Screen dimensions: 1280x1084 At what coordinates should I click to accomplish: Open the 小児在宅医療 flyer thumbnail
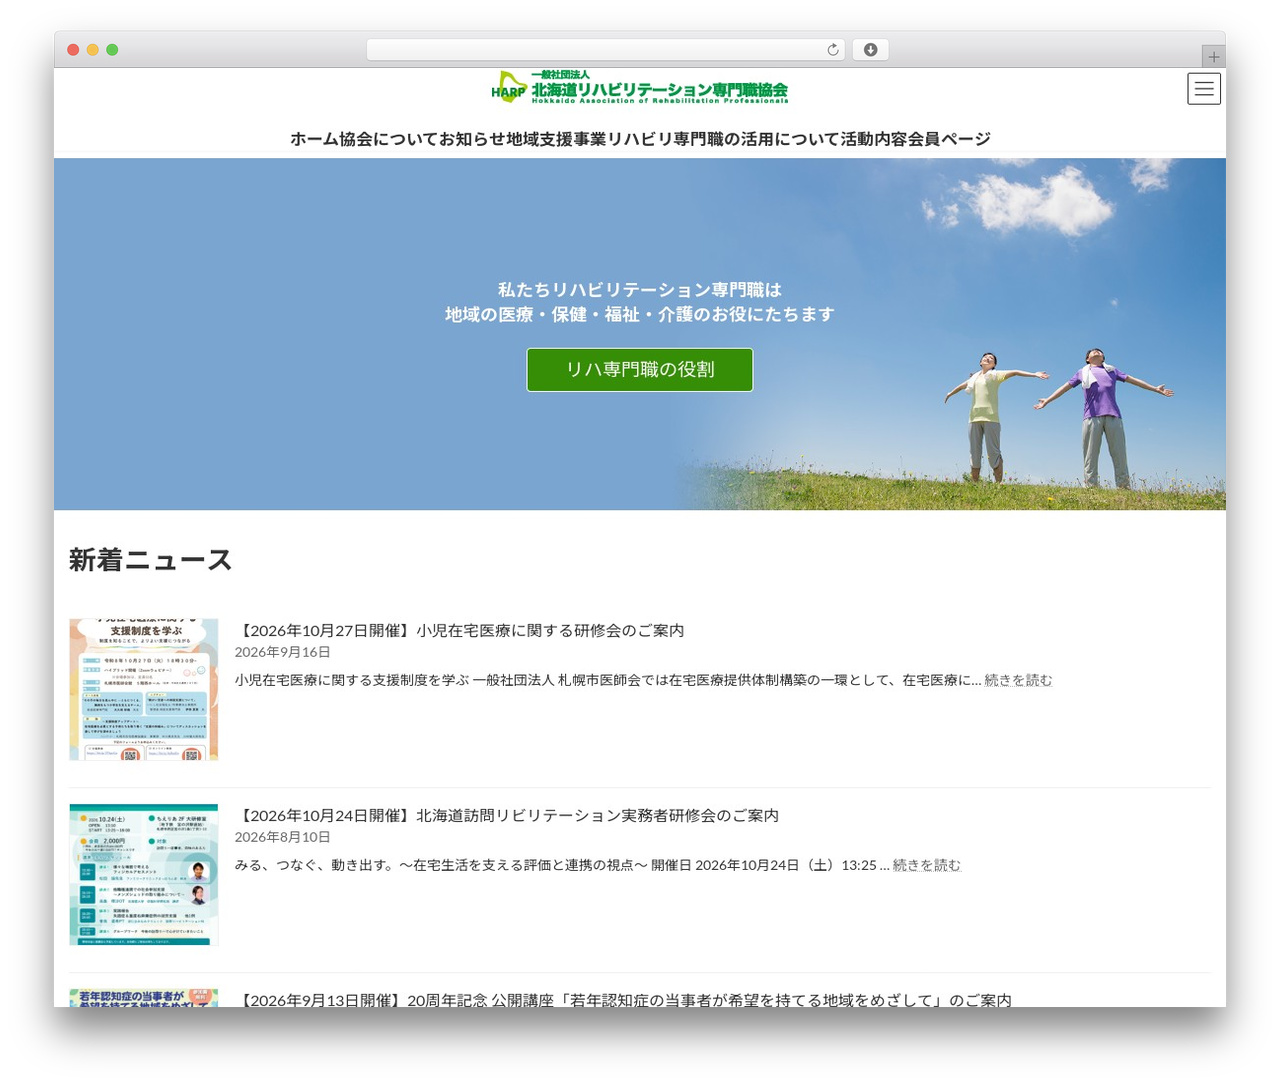pyautogui.click(x=144, y=689)
